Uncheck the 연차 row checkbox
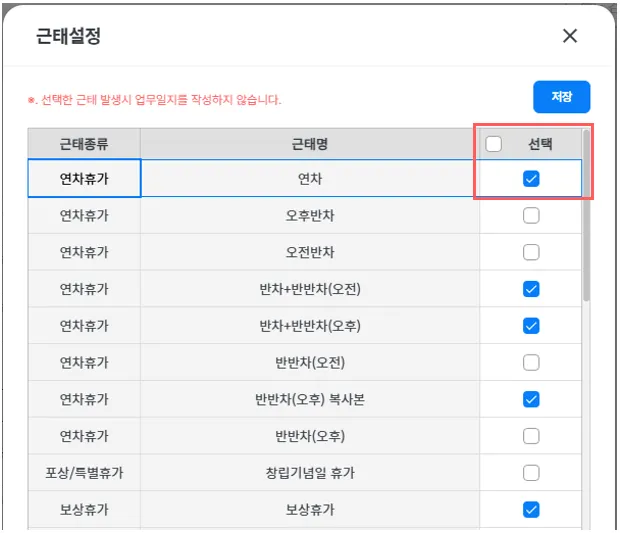Image resolution: width=620 pixels, height=533 pixels. click(x=531, y=179)
